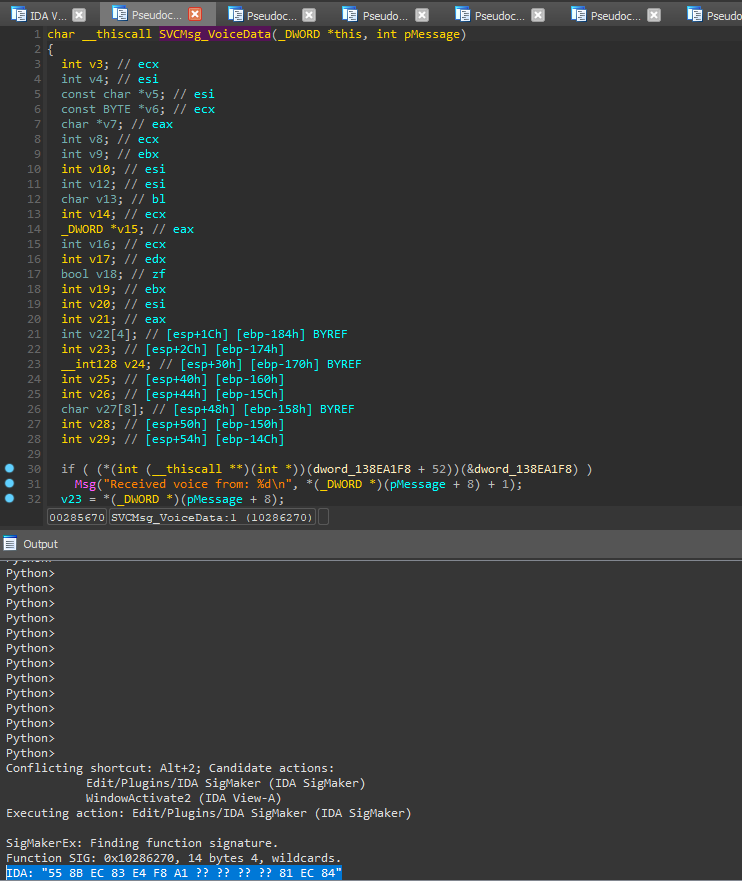Image resolution: width=742 pixels, height=881 pixels.
Task: Select the "int v29" declaration
Action: coord(172,439)
